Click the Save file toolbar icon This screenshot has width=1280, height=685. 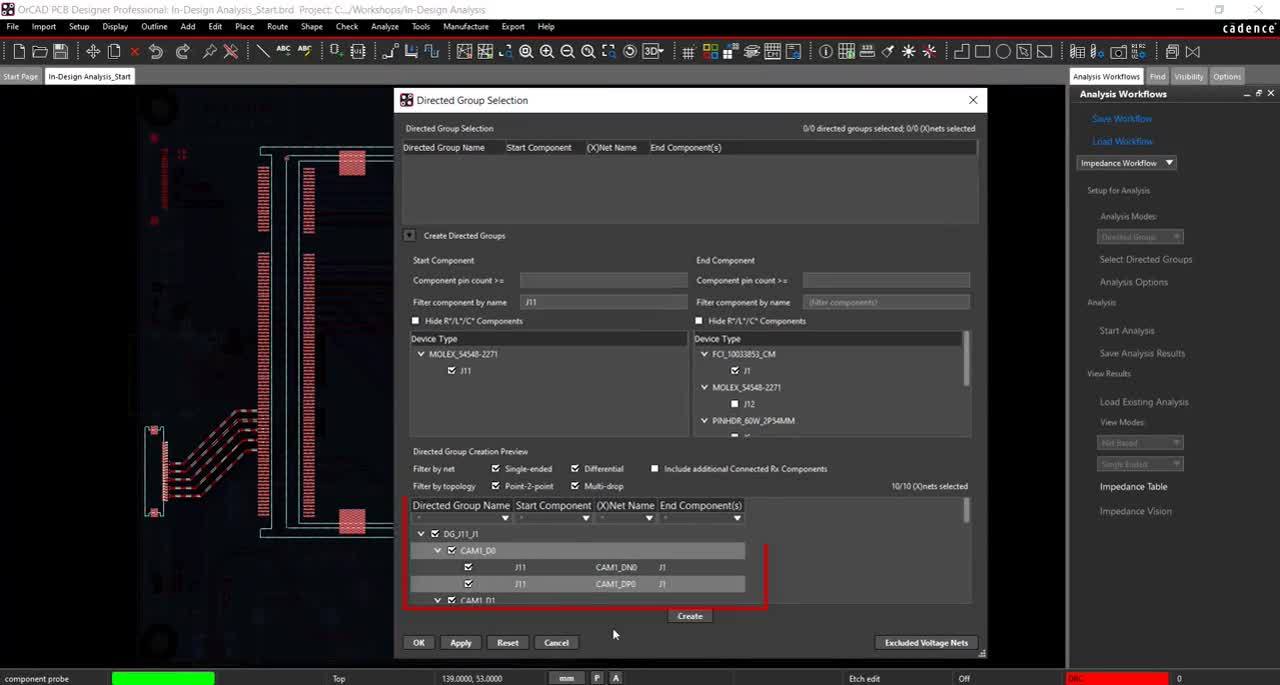pyautogui.click(x=61, y=52)
